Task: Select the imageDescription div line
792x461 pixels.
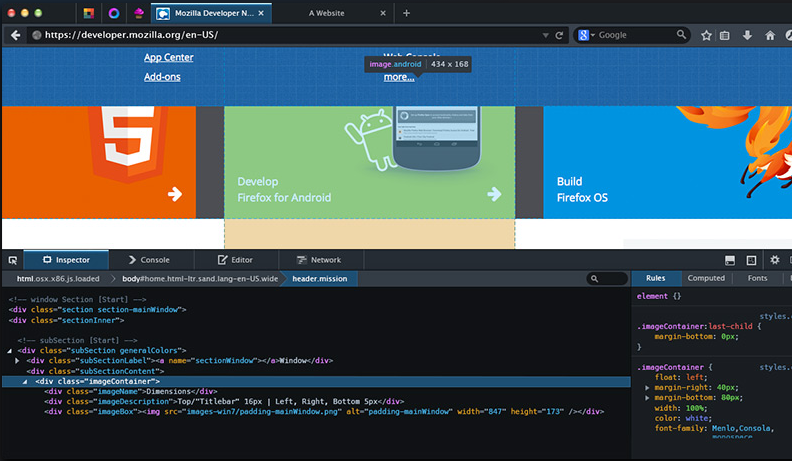Action: (224, 401)
